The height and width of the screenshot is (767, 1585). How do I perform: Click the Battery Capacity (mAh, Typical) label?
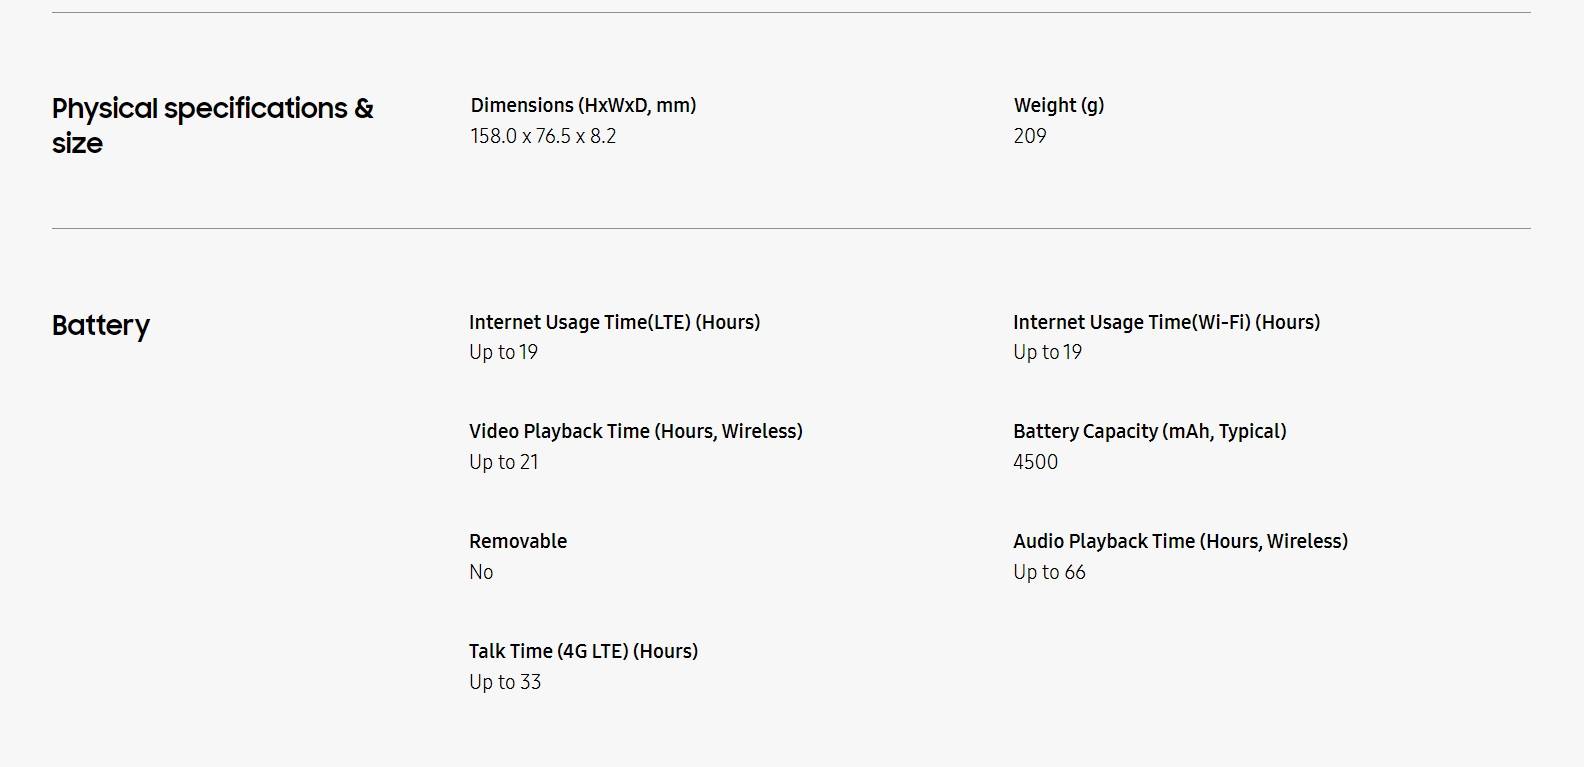click(x=1149, y=431)
